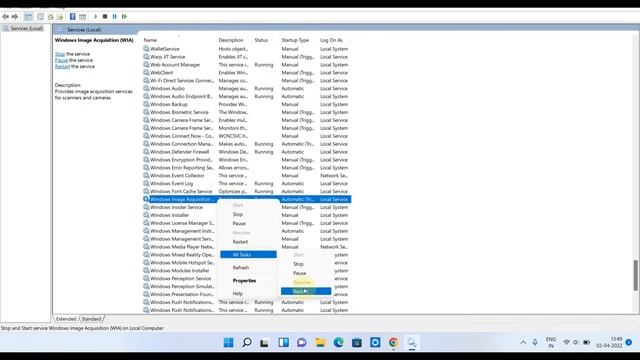Viewport: 640px width, 360px height.
Task: Toggle the show/hide console tree toolbar icon
Action: click(x=28, y=17)
